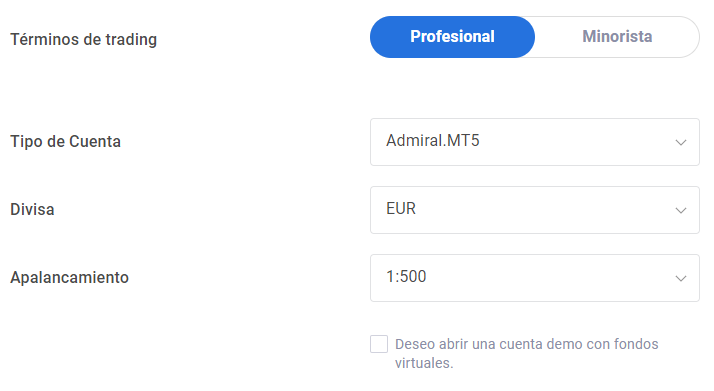This screenshot has height=391, width=714.
Task: Select the Profesional trading terms option
Action: 452,37
